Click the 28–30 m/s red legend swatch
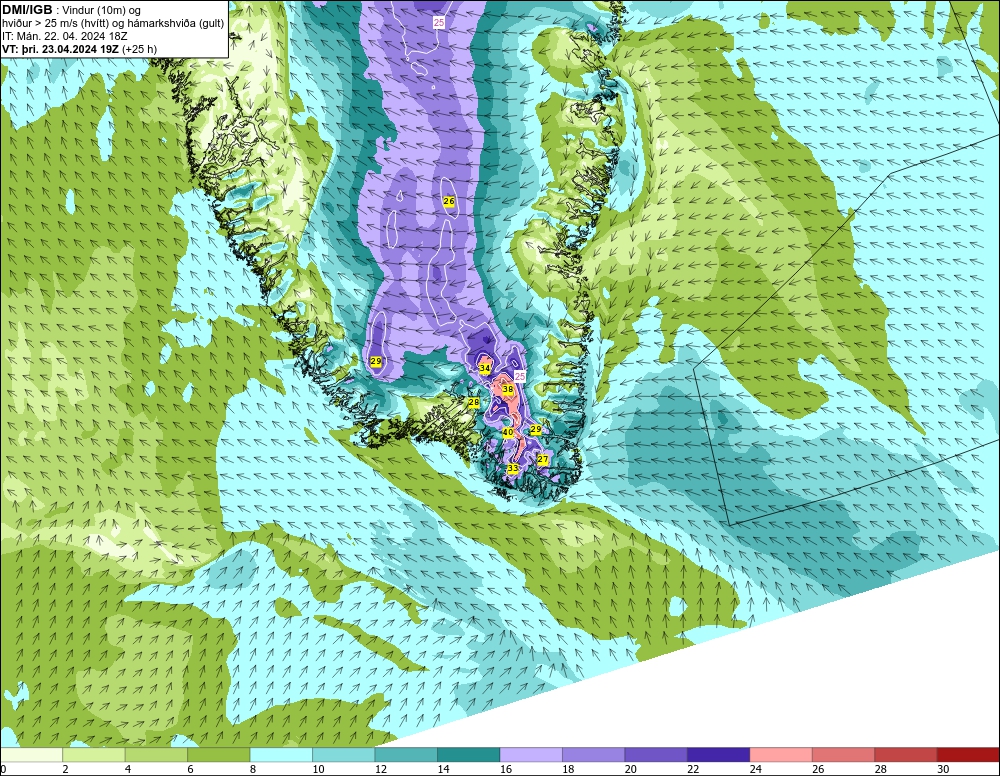Image resolution: width=1000 pixels, height=776 pixels. pyautogui.click(x=906, y=755)
